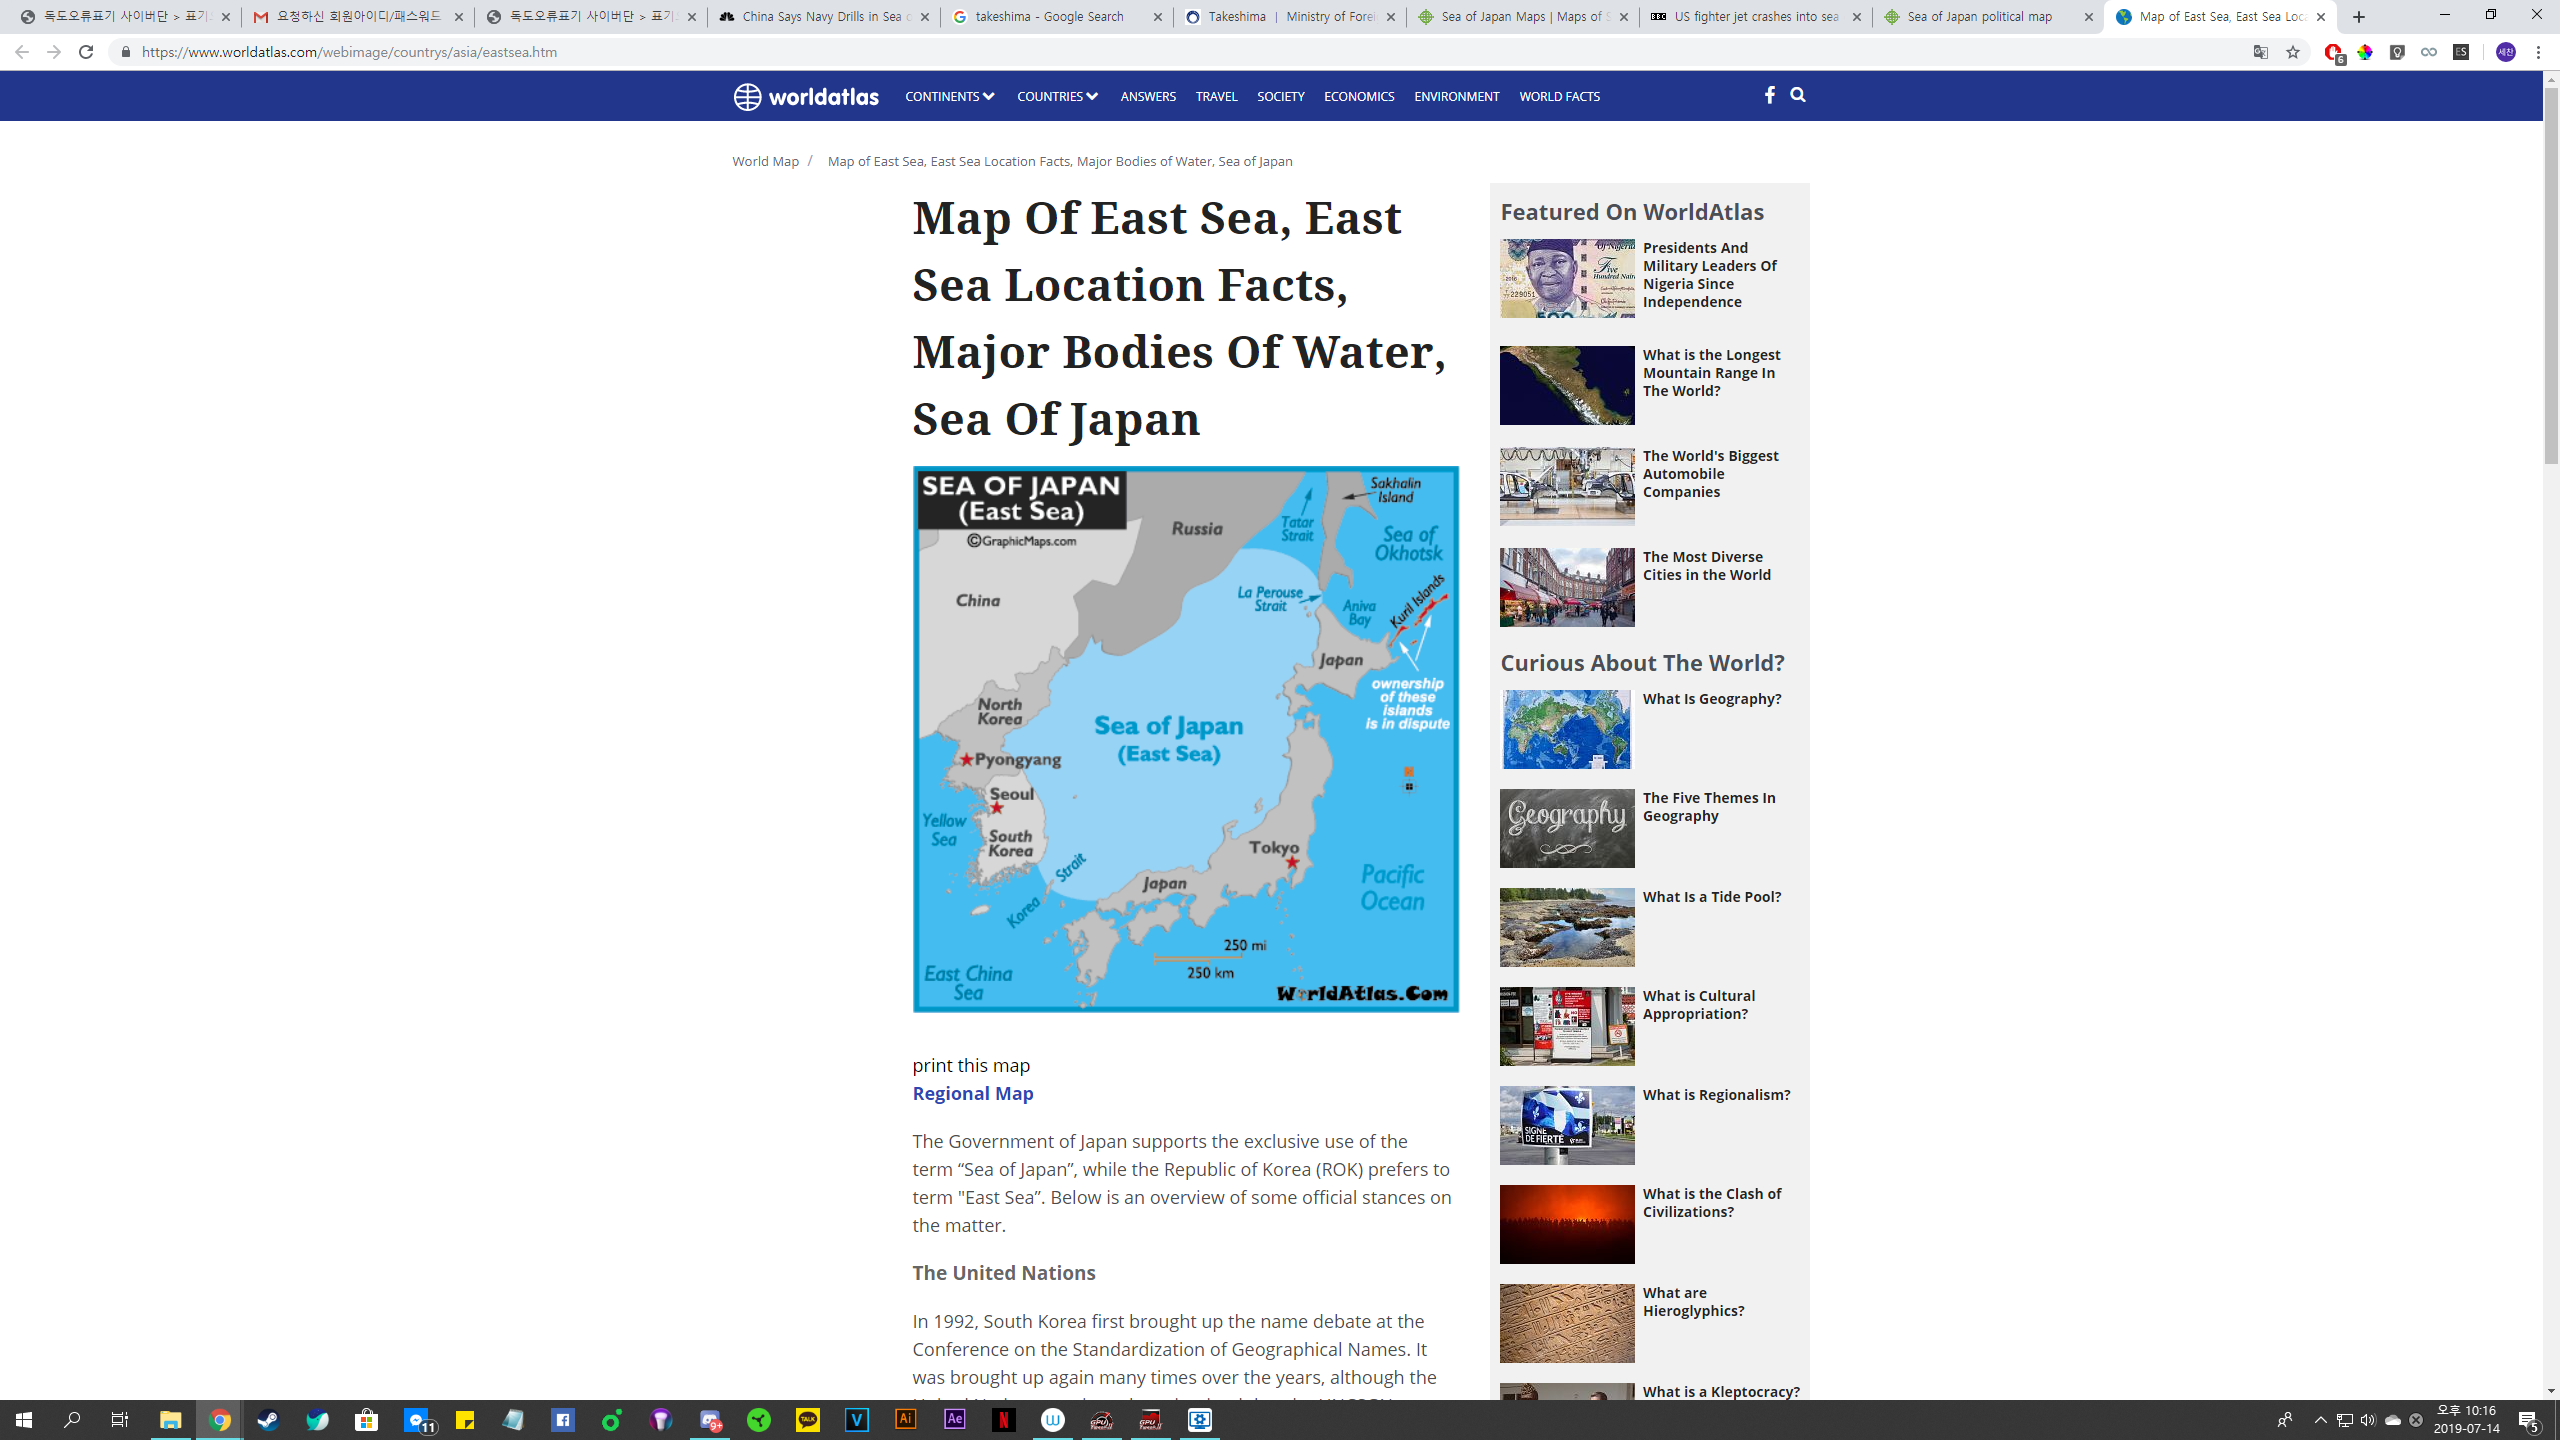Image resolution: width=2560 pixels, height=1440 pixels.
Task: Open the What Is Geography thumbnail
Action: click(x=1566, y=729)
